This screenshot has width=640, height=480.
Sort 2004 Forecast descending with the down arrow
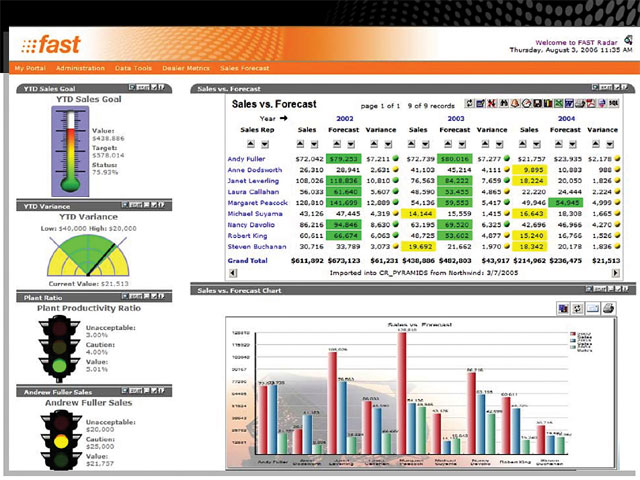573,144
